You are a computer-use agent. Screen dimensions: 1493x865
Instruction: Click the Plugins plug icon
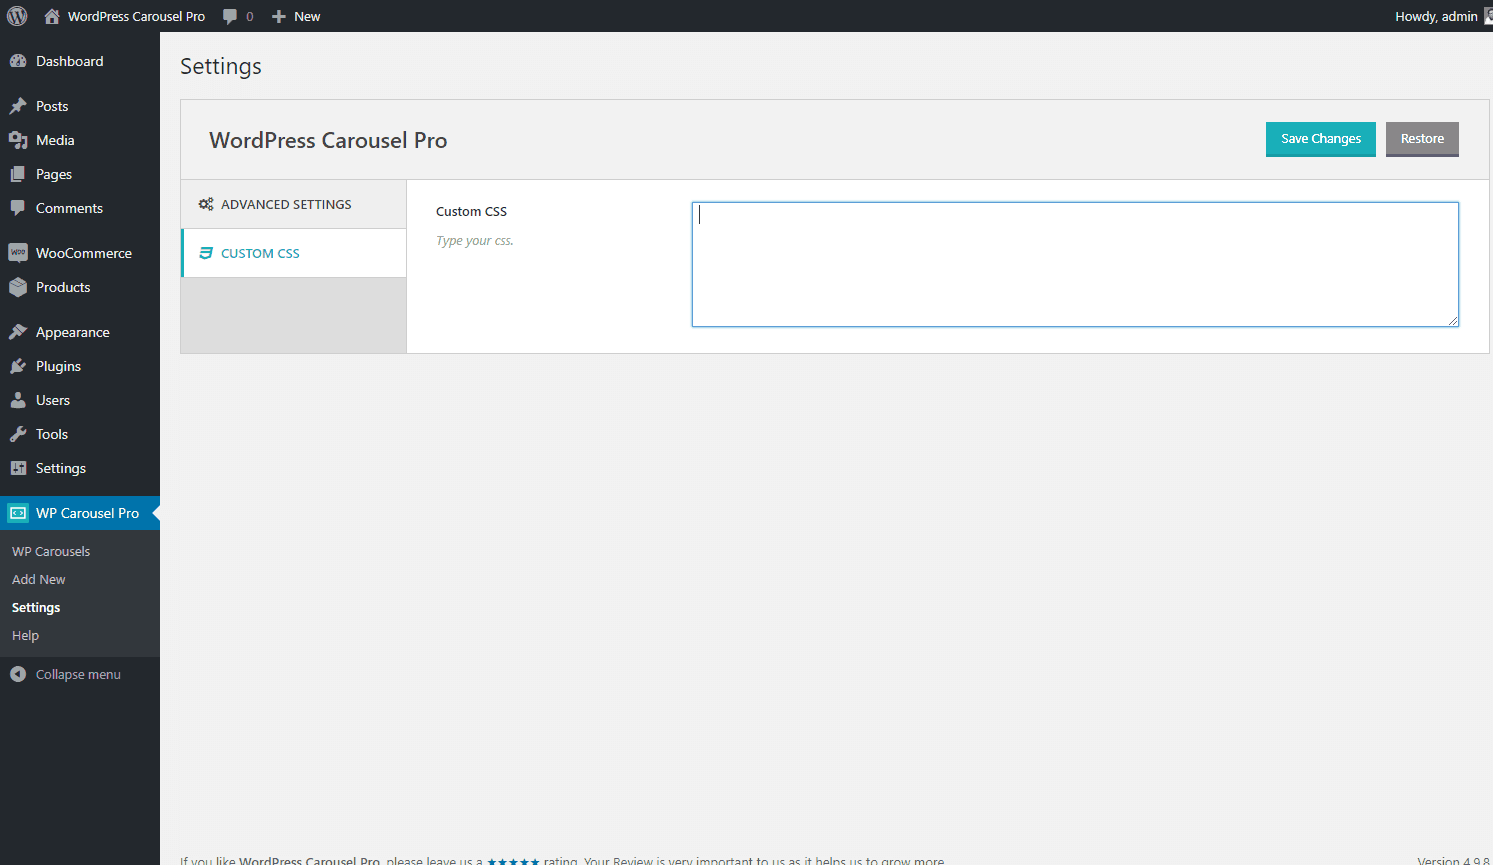[18, 366]
